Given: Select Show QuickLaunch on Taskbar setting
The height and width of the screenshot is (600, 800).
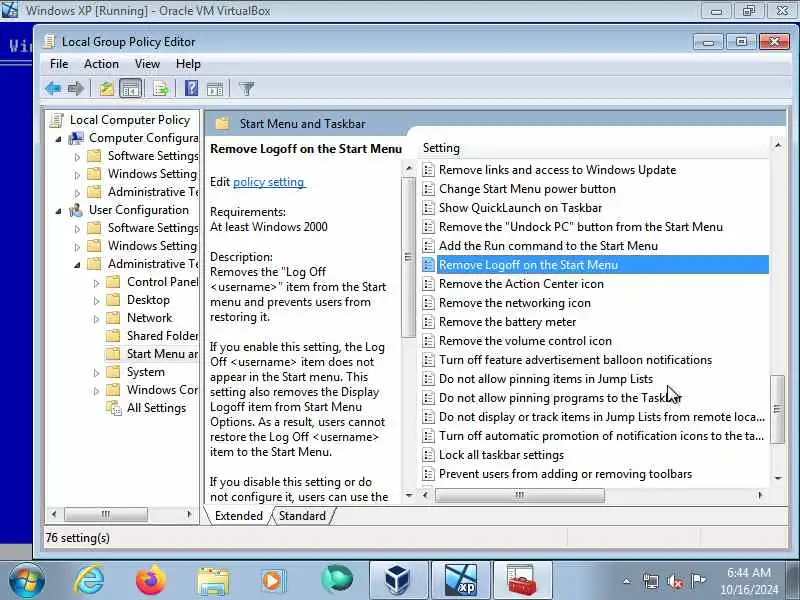Looking at the screenshot, I should pos(520,208).
